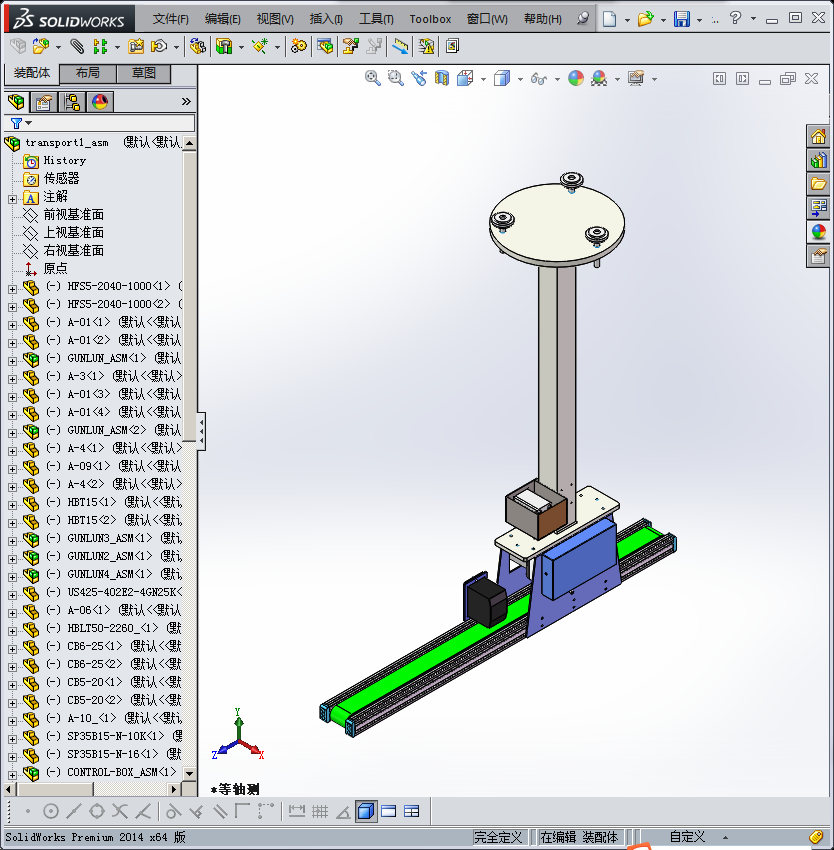Click the Help question mark icon
834x850 pixels.
click(x=735, y=18)
